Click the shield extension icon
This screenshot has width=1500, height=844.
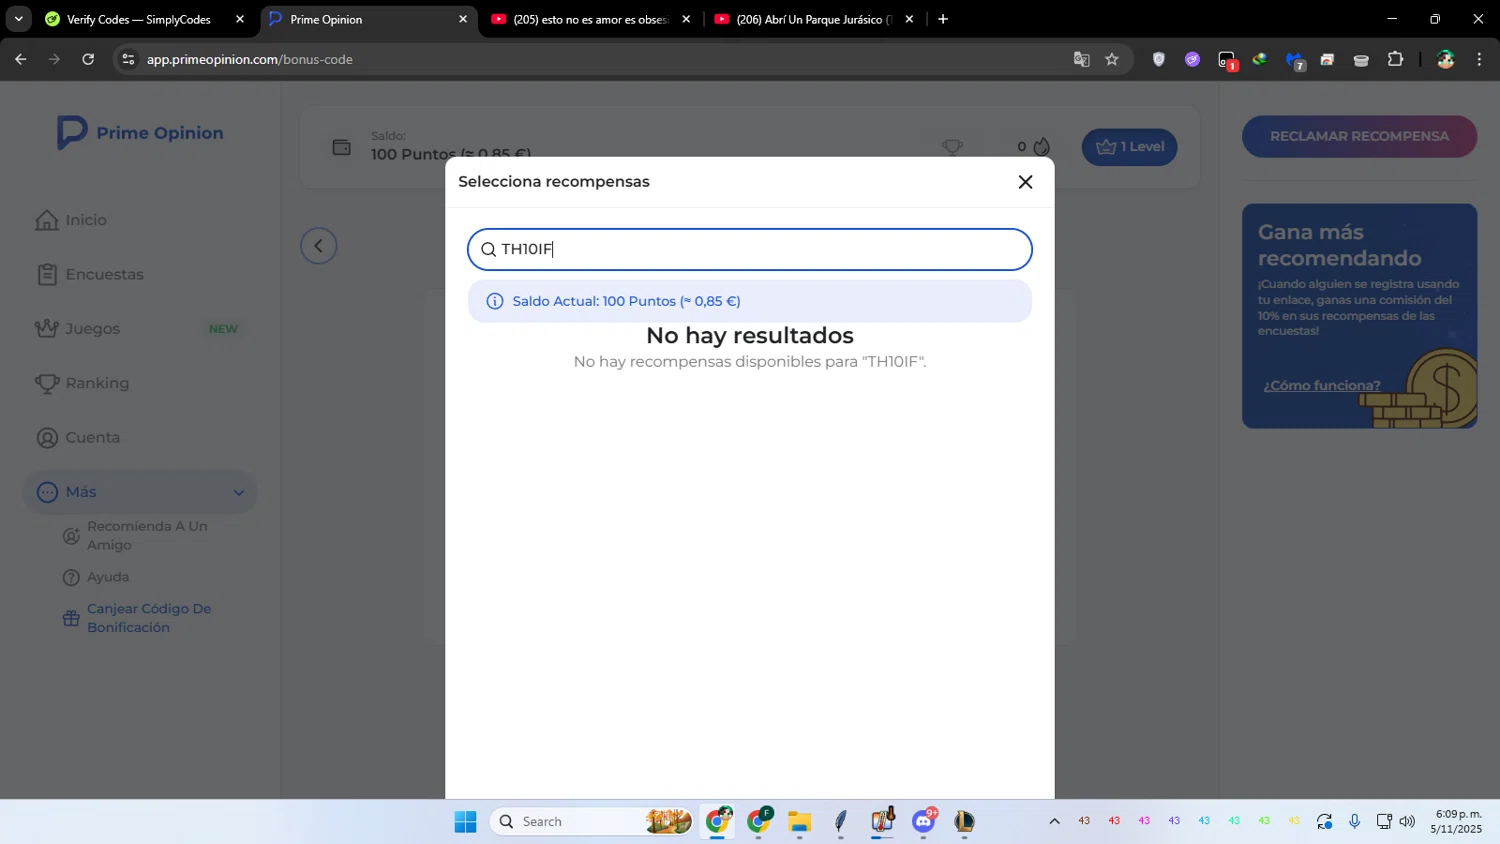click(1159, 59)
